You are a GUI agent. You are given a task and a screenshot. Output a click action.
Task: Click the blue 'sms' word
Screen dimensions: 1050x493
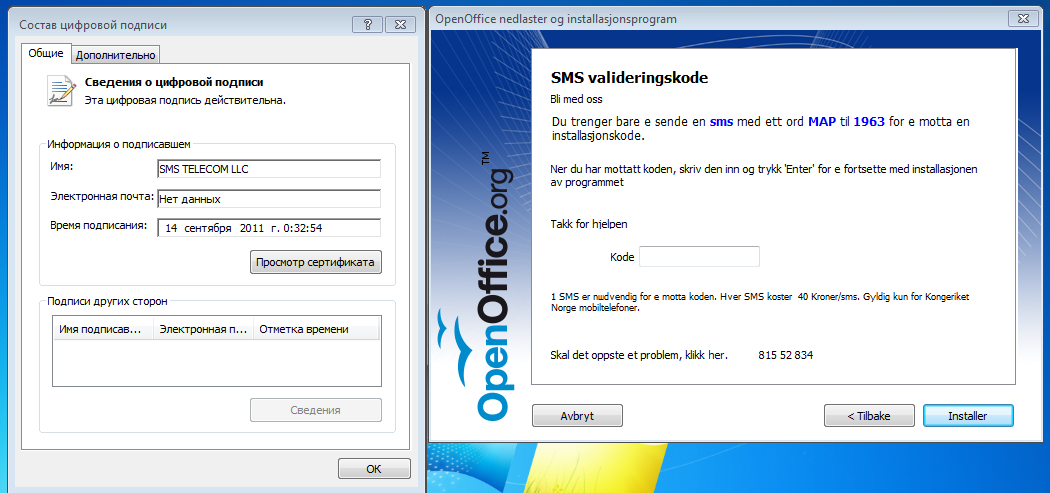[x=722, y=122]
